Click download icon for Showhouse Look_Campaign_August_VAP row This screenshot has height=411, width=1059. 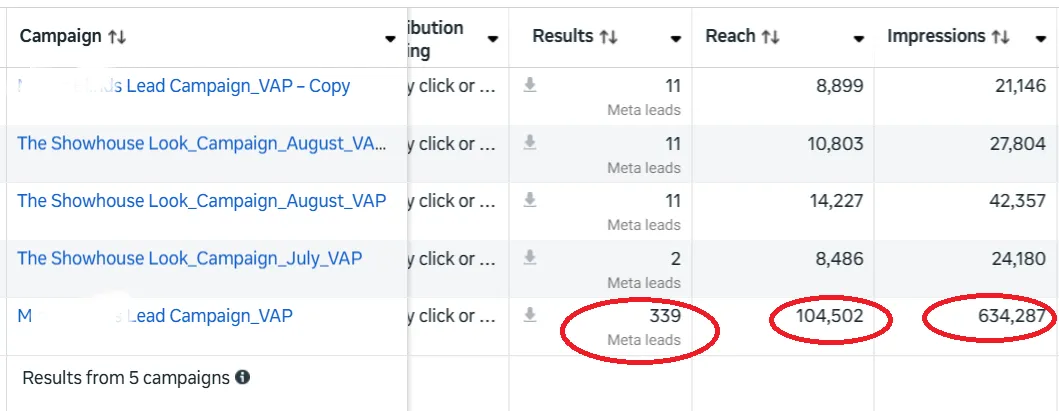click(530, 200)
